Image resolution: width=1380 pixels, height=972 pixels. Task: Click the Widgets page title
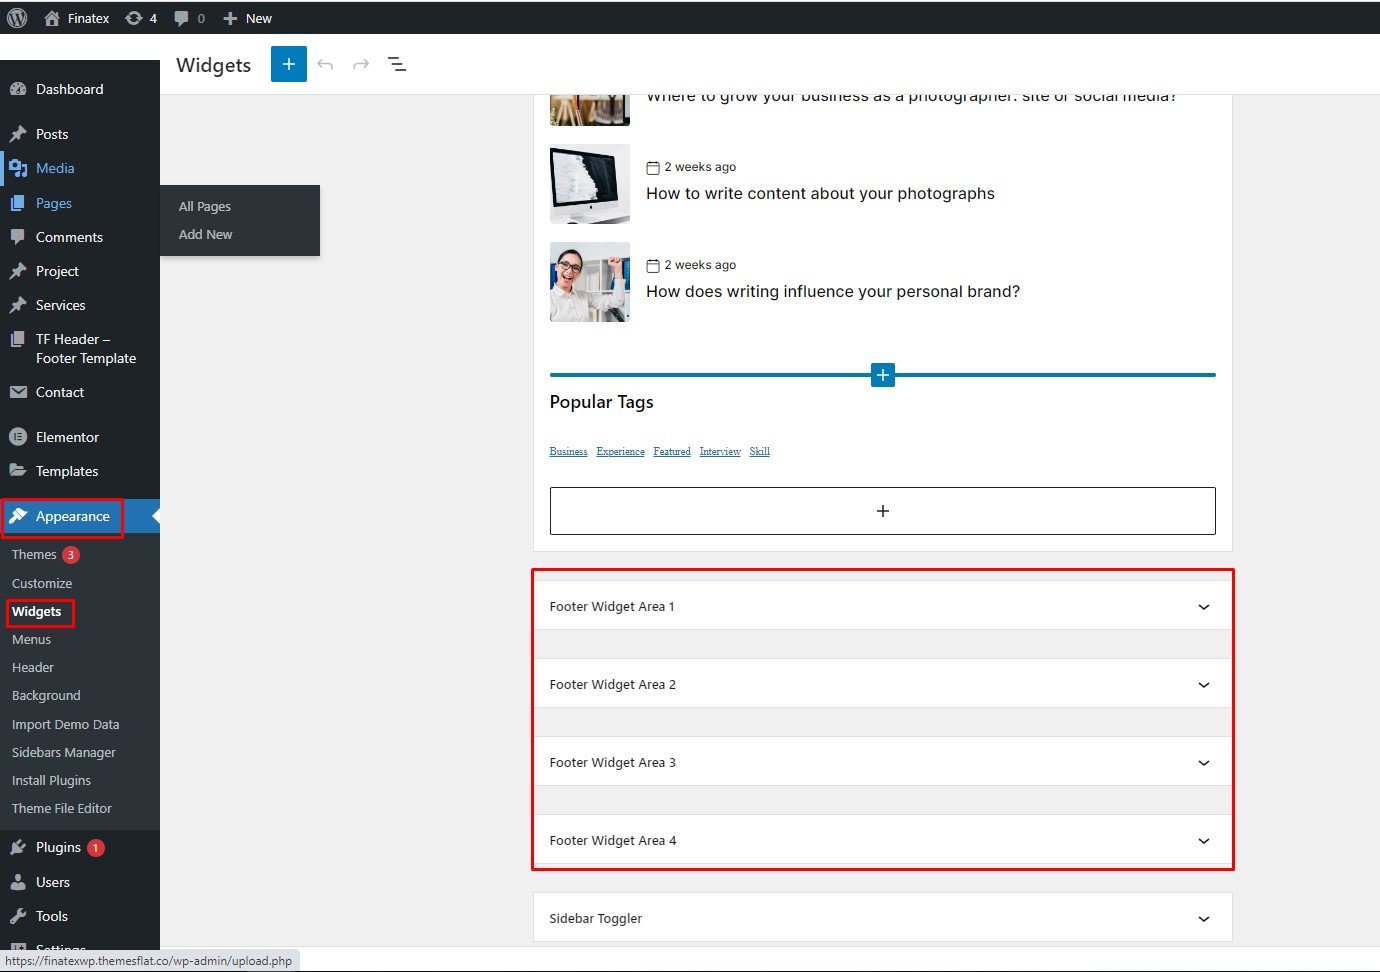tap(214, 65)
